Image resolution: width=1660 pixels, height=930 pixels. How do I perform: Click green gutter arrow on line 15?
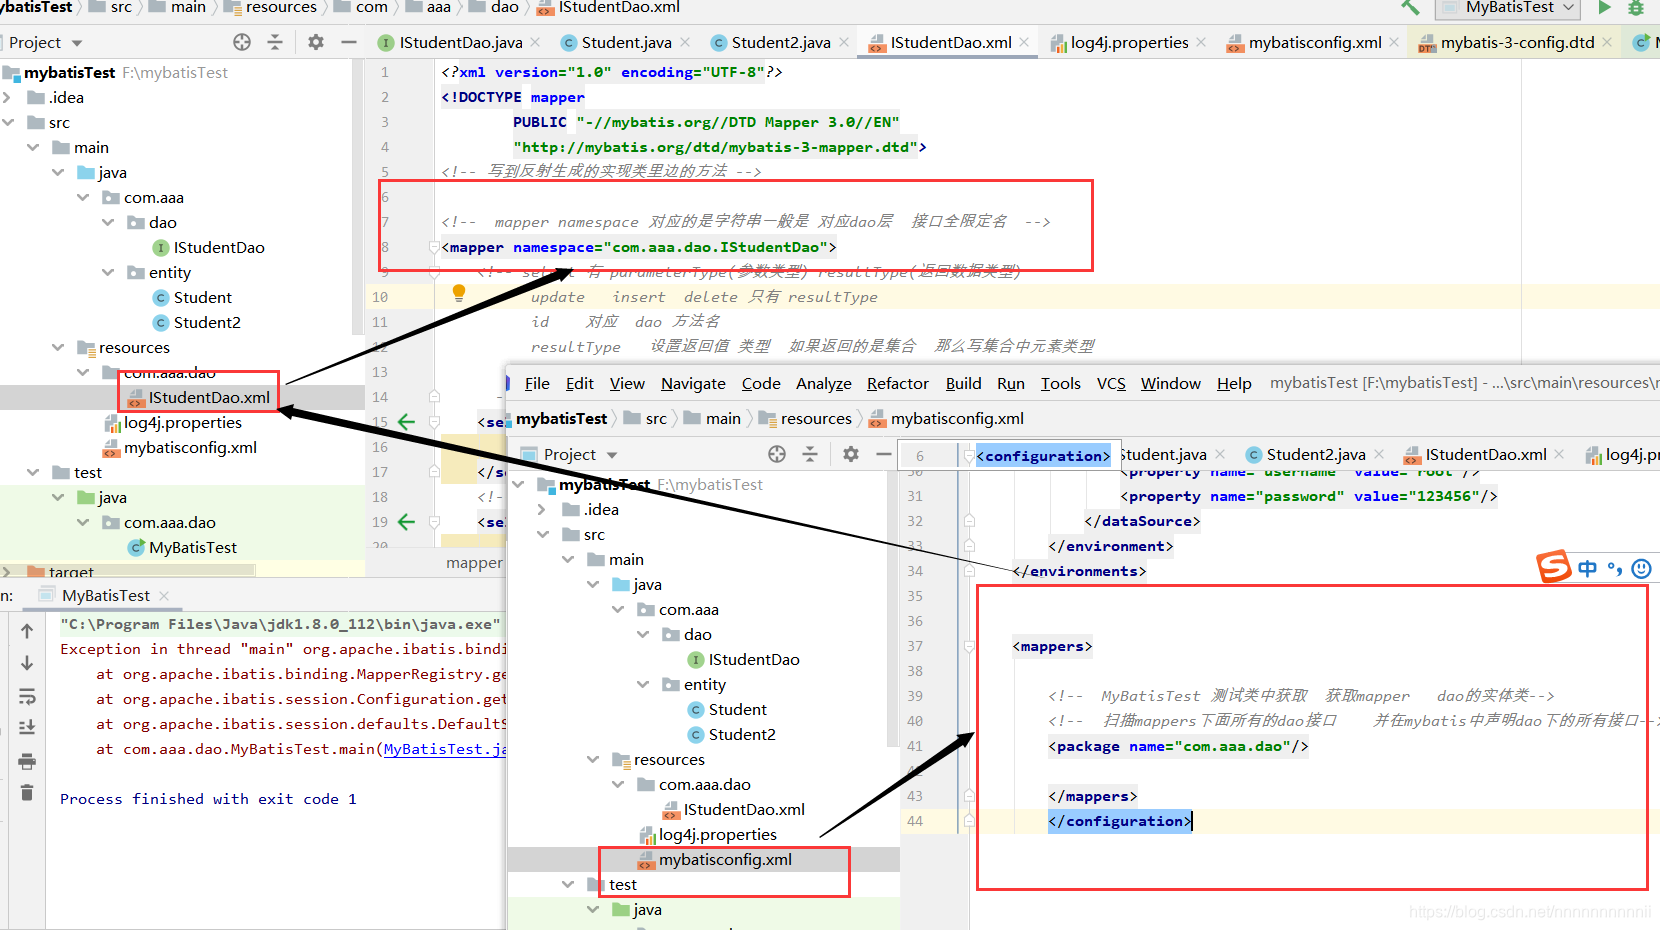coord(406,422)
